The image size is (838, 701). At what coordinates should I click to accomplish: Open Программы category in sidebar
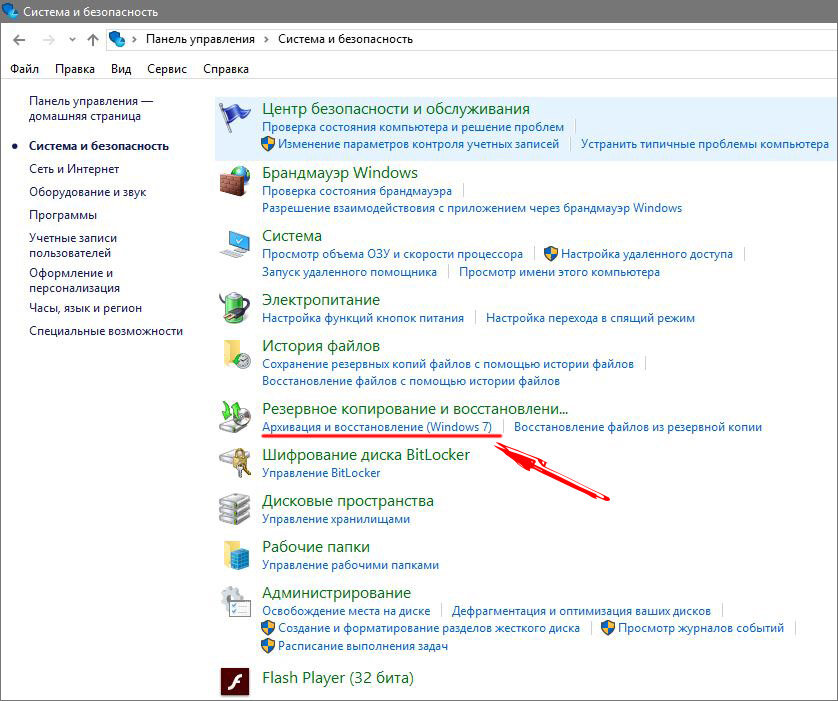tap(63, 215)
